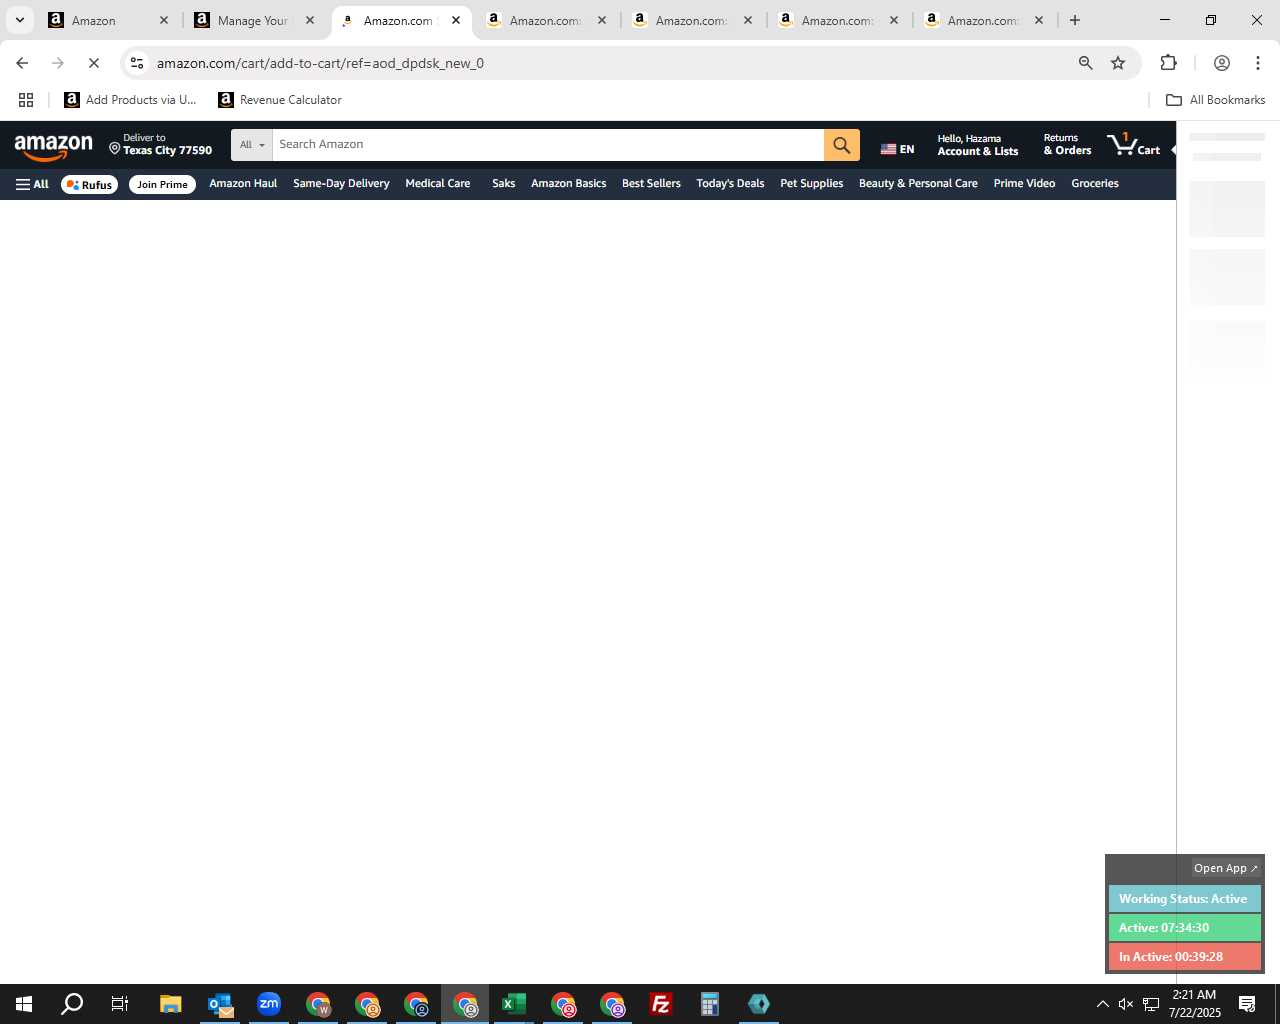
Task: Open Revenue Calculator bookmark
Action: pyautogui.click(x=280, y=100)
